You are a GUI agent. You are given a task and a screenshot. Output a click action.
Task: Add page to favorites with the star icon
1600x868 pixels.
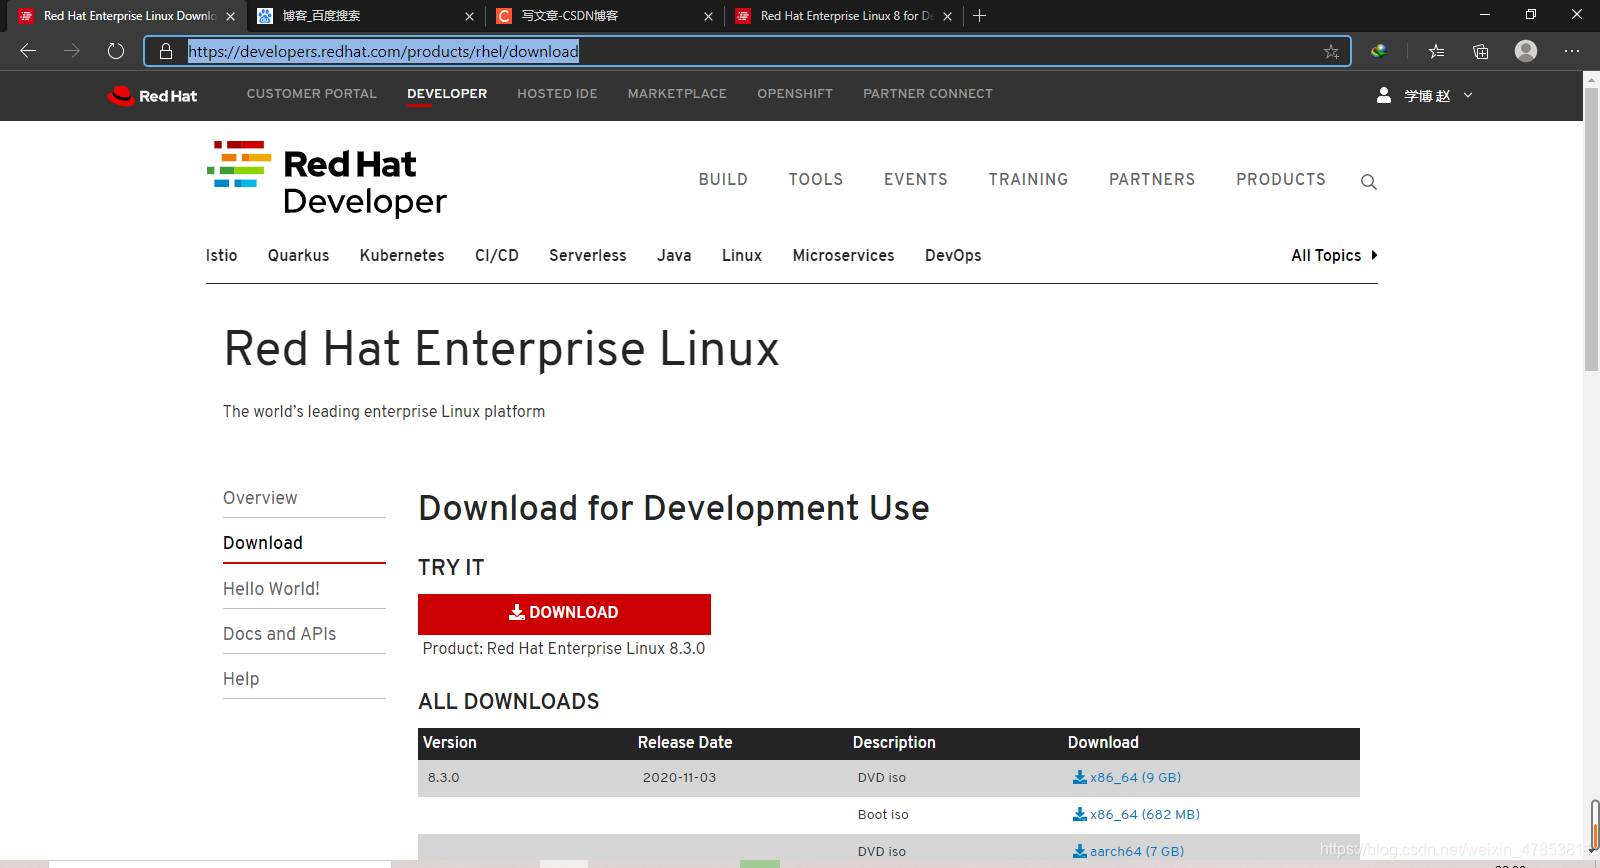(1331, 52)
